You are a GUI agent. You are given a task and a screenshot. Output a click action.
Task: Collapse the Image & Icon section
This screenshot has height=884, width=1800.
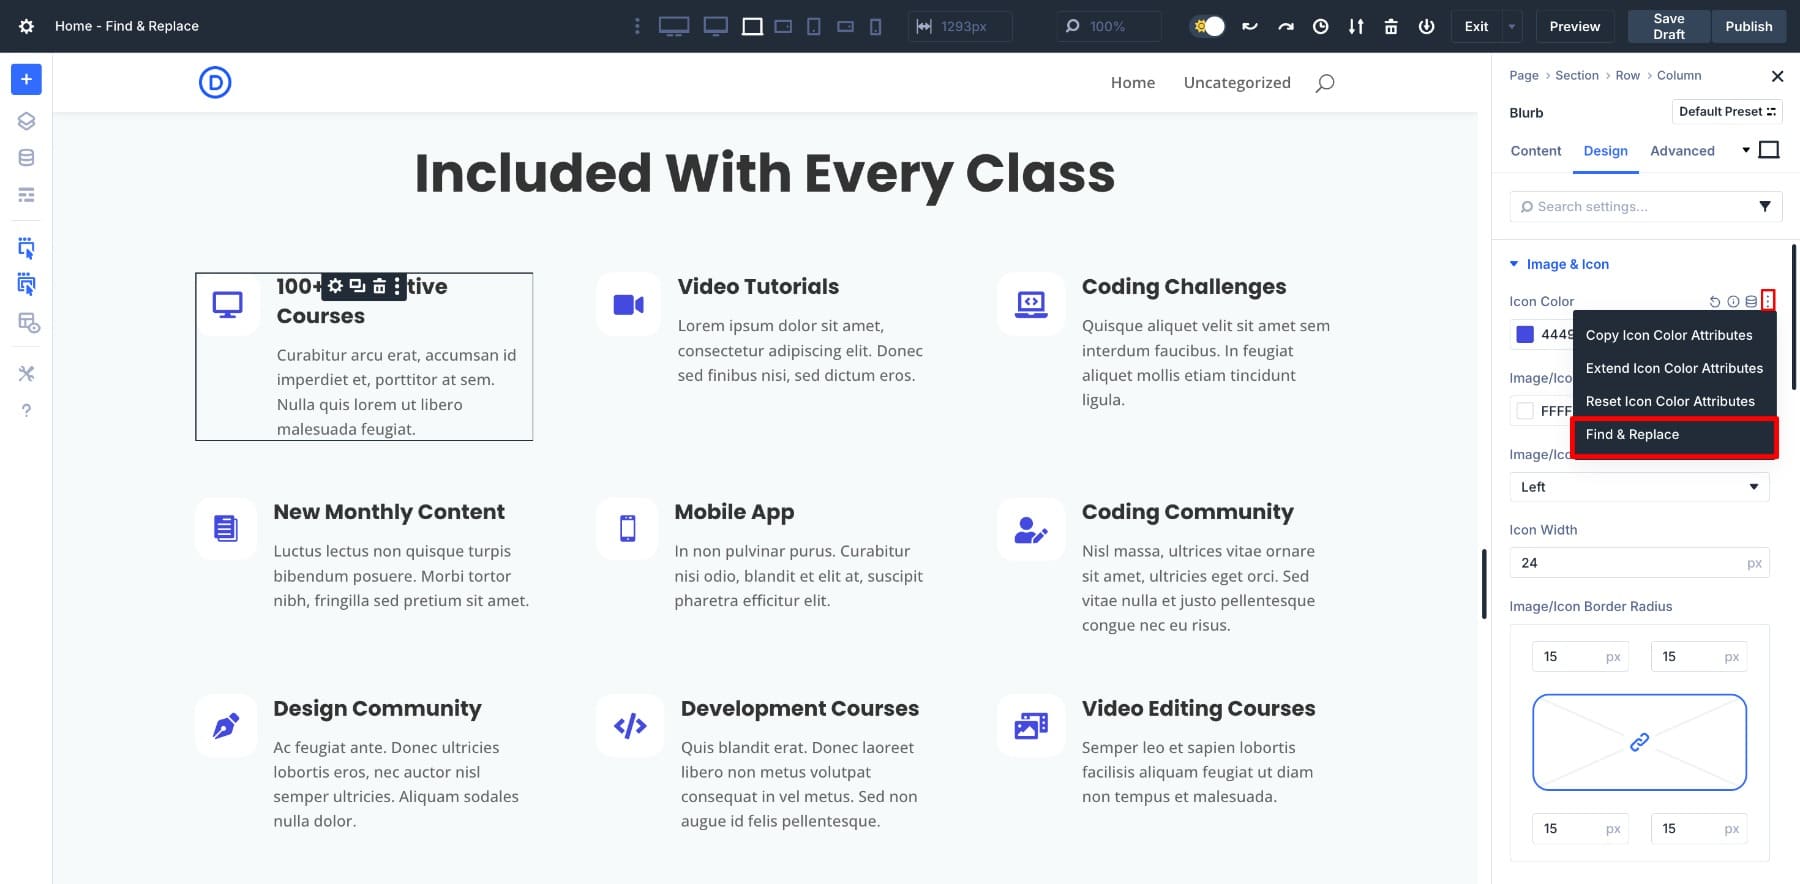click(1514, 264)
